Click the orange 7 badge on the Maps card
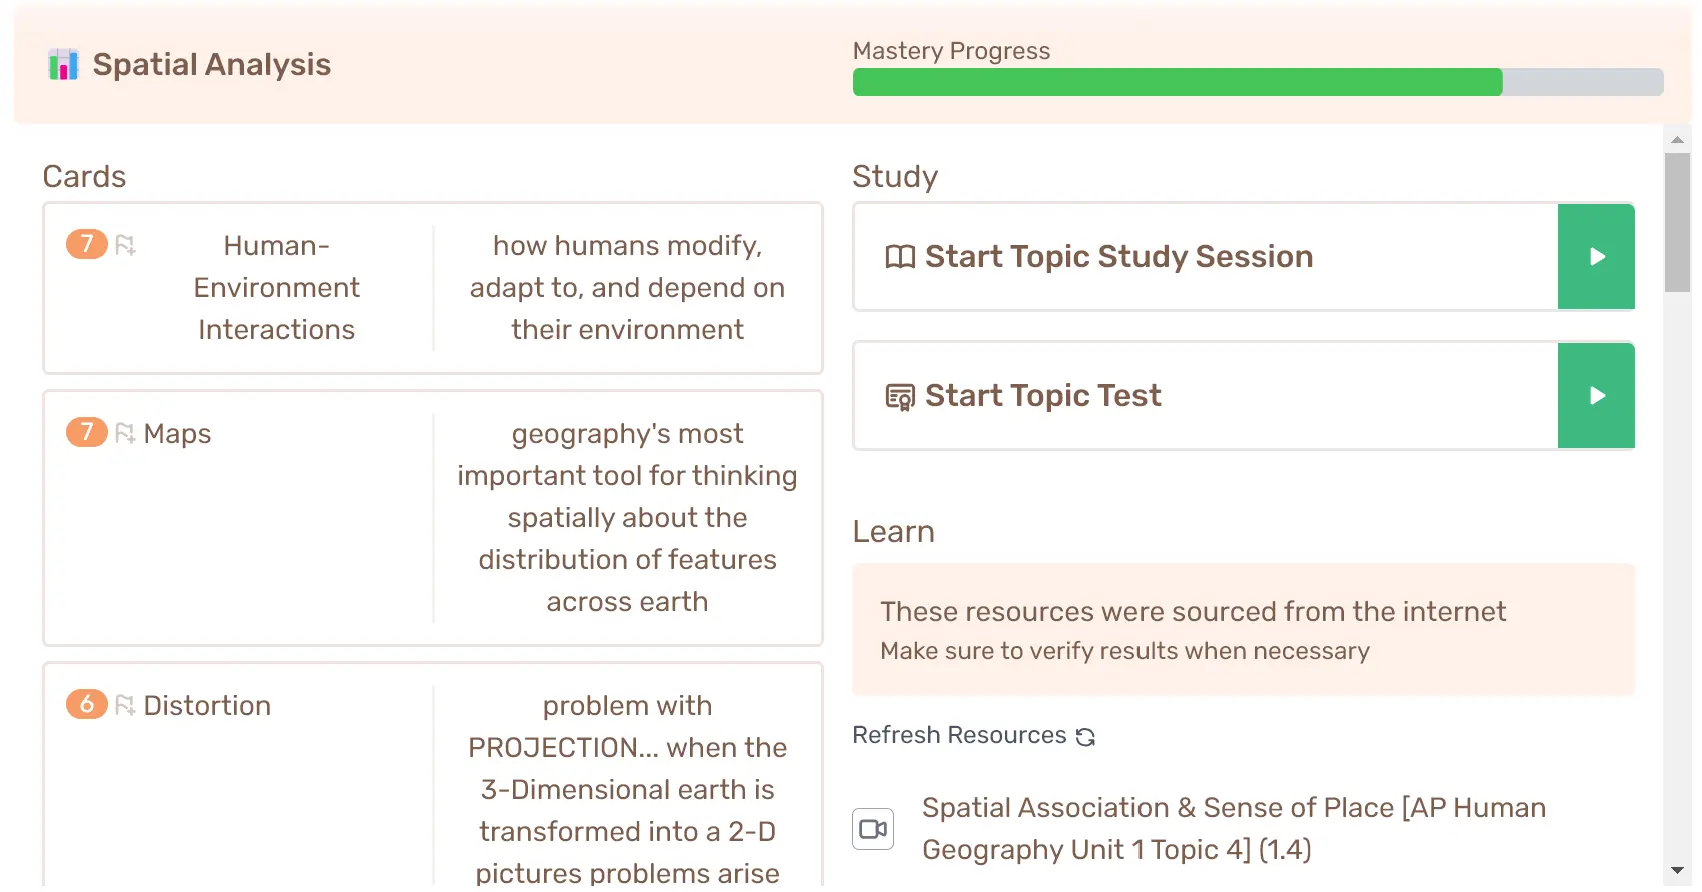Screen dimensions: 1702x892 click(x=86, y=432)
